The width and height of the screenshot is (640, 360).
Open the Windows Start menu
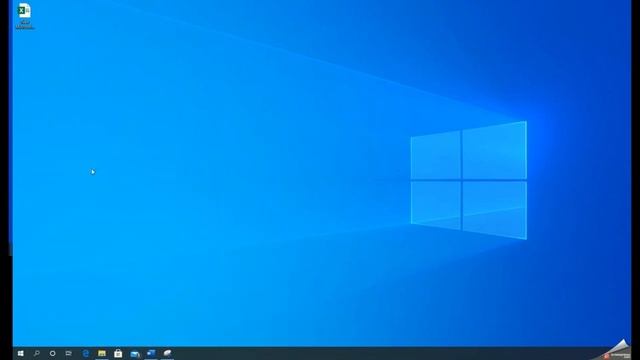click(20, 353)
